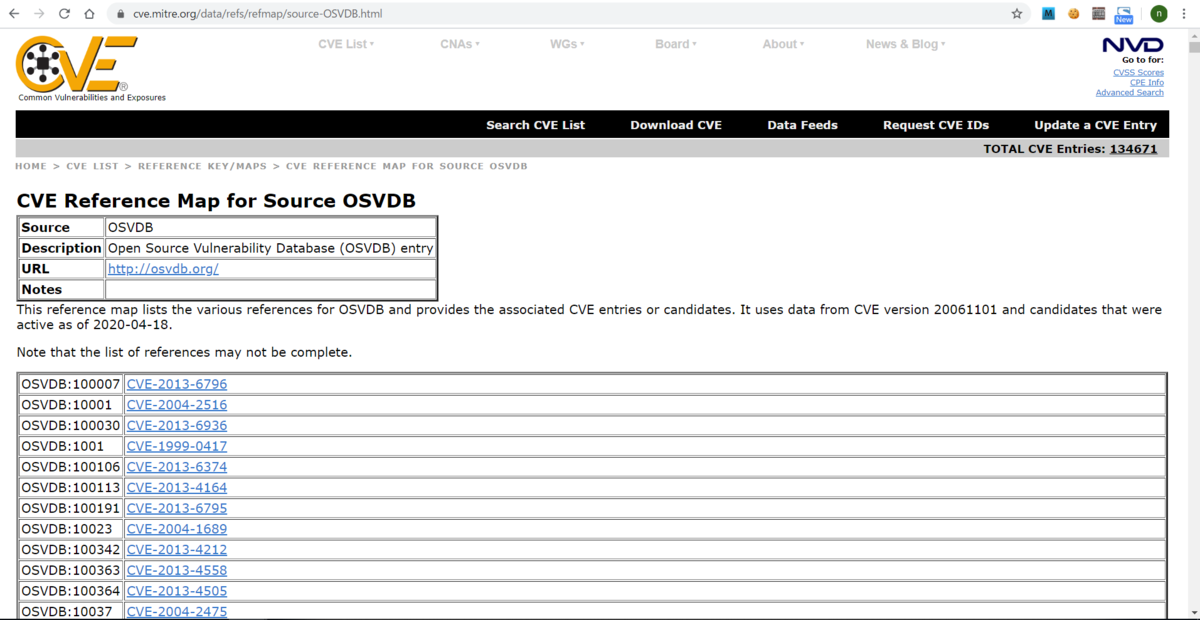The height and width of the screenshot is (620, 1200).
Task: Open Search CVE List
Action: point(535,125)
